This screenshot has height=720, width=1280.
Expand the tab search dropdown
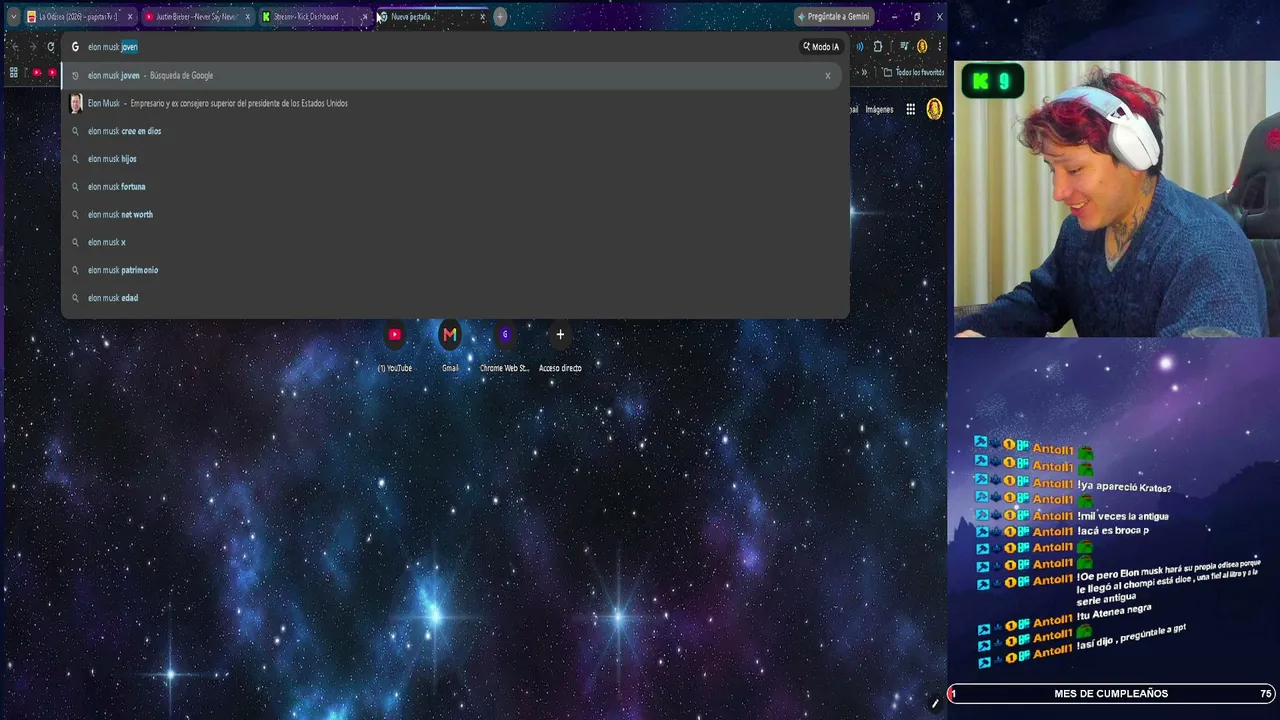click(x=13, y=17)
